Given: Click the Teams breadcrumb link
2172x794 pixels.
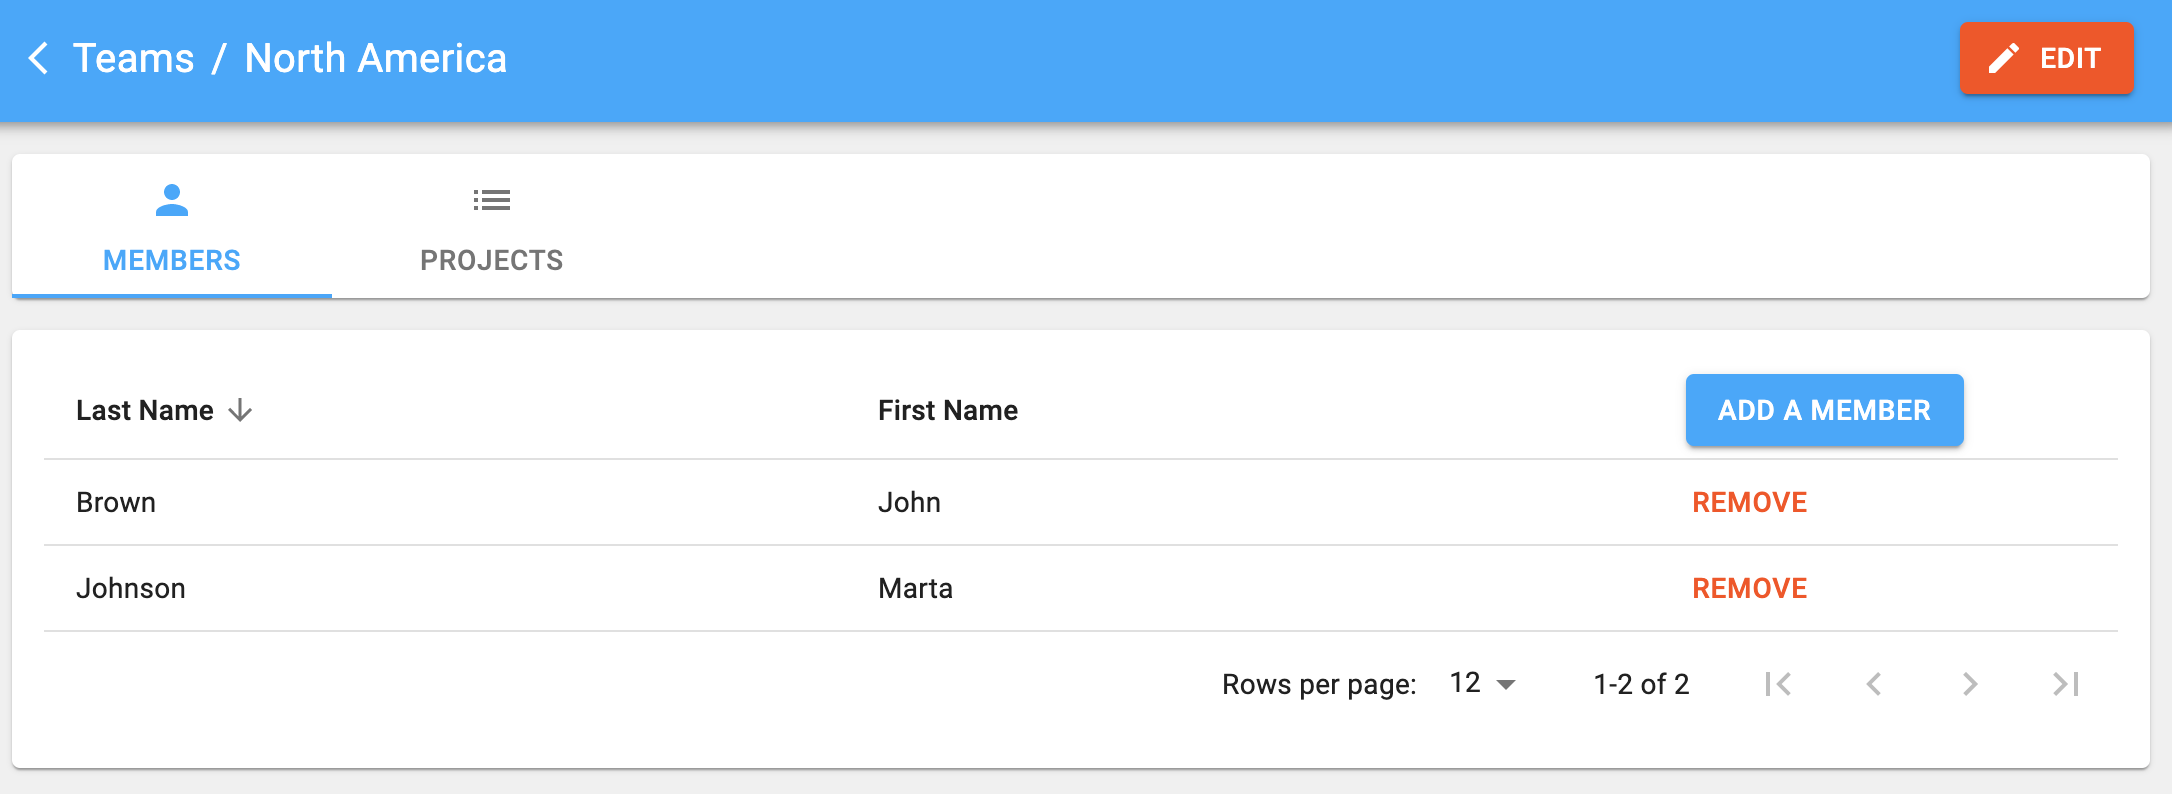Looking at the screenshot, I should tap(134, 58).
